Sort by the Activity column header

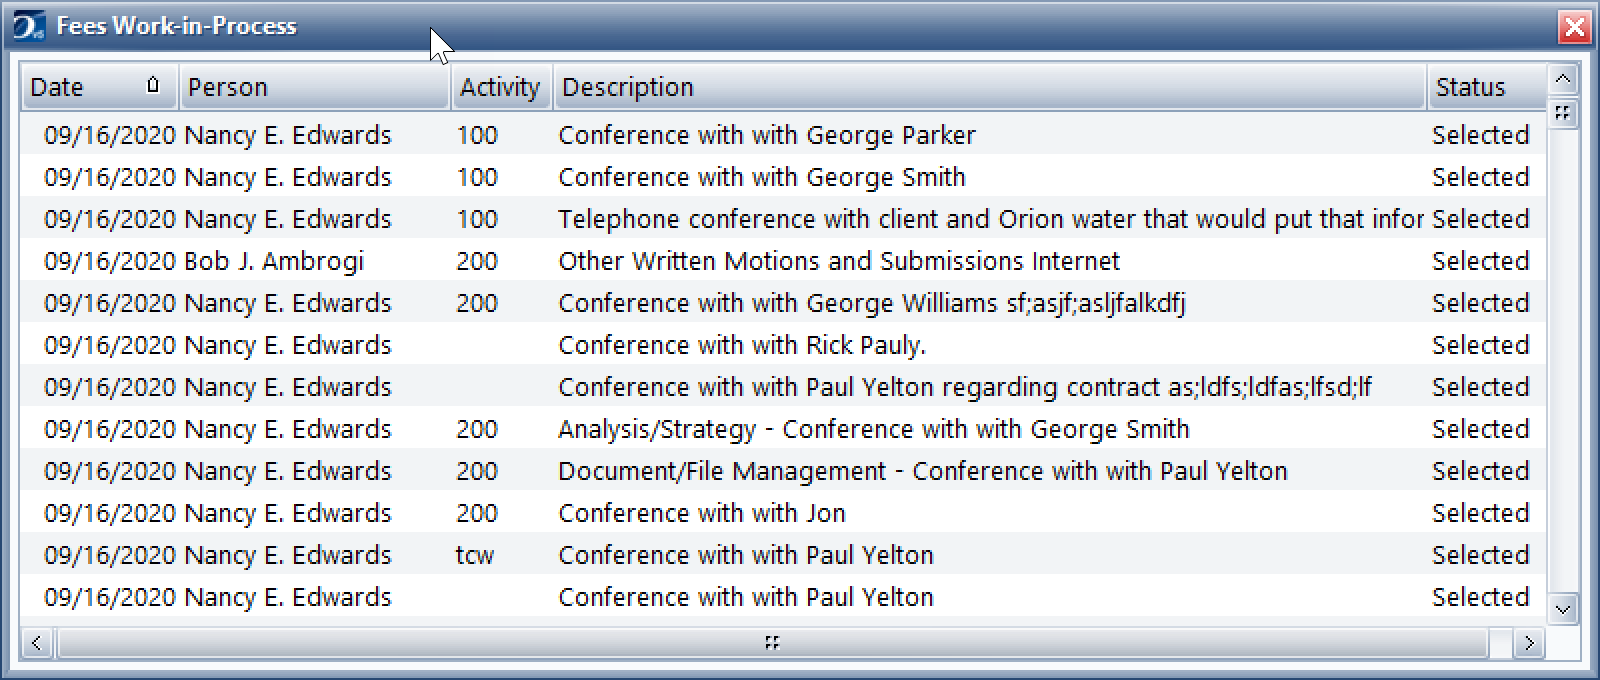point(501,87)
